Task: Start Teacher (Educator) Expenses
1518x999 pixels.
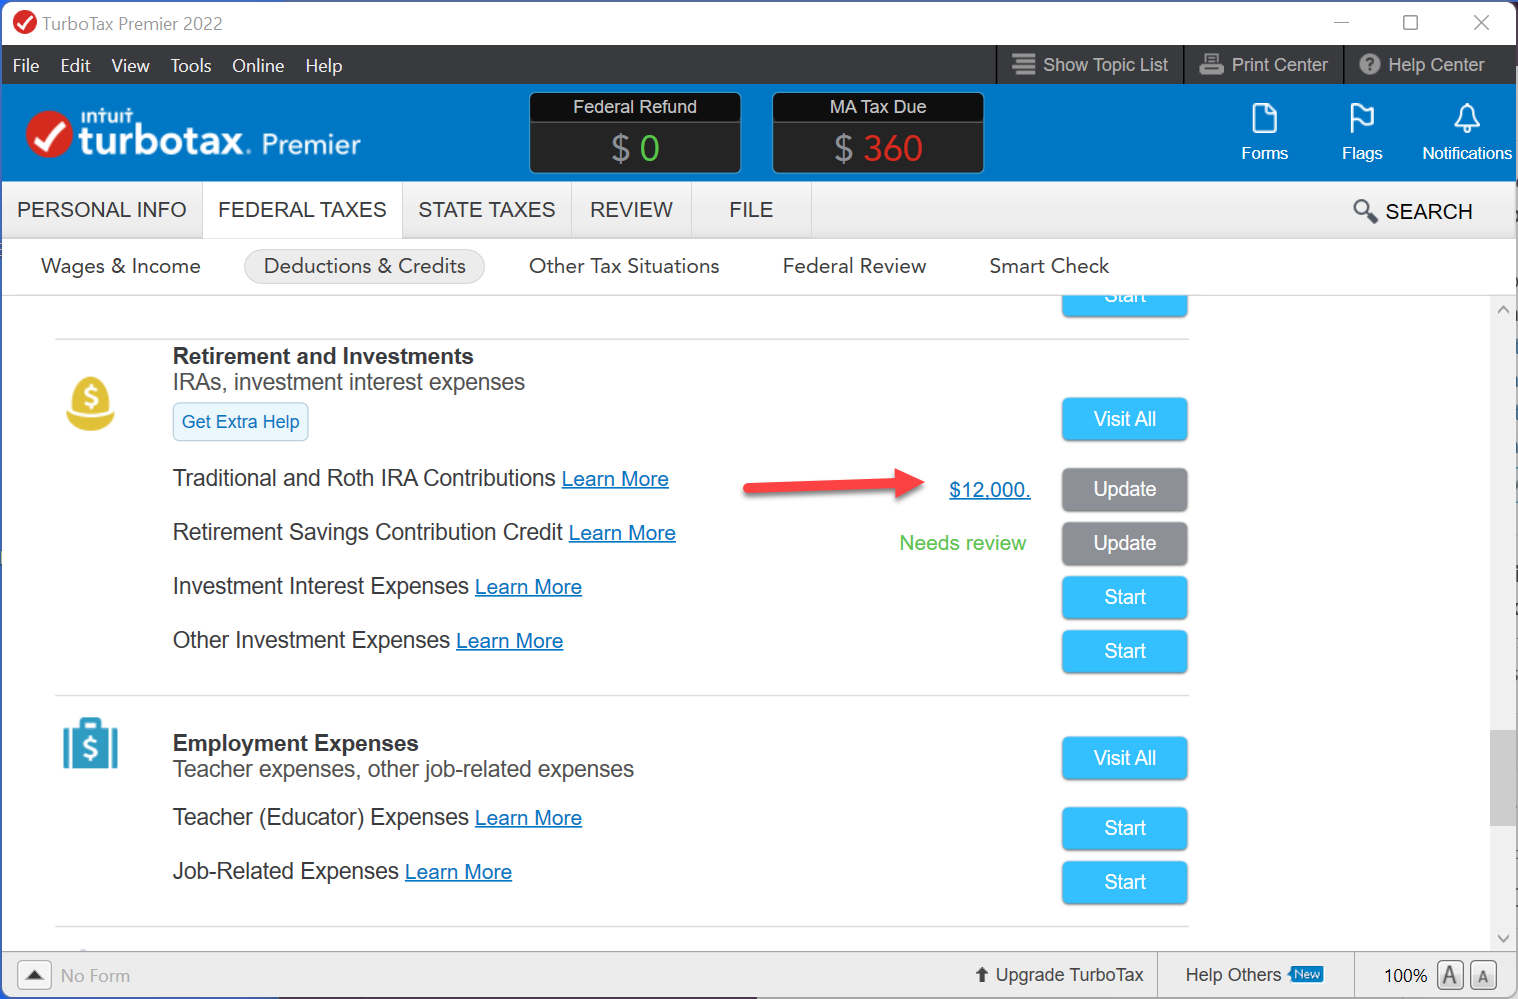Action: [1125, 828]
